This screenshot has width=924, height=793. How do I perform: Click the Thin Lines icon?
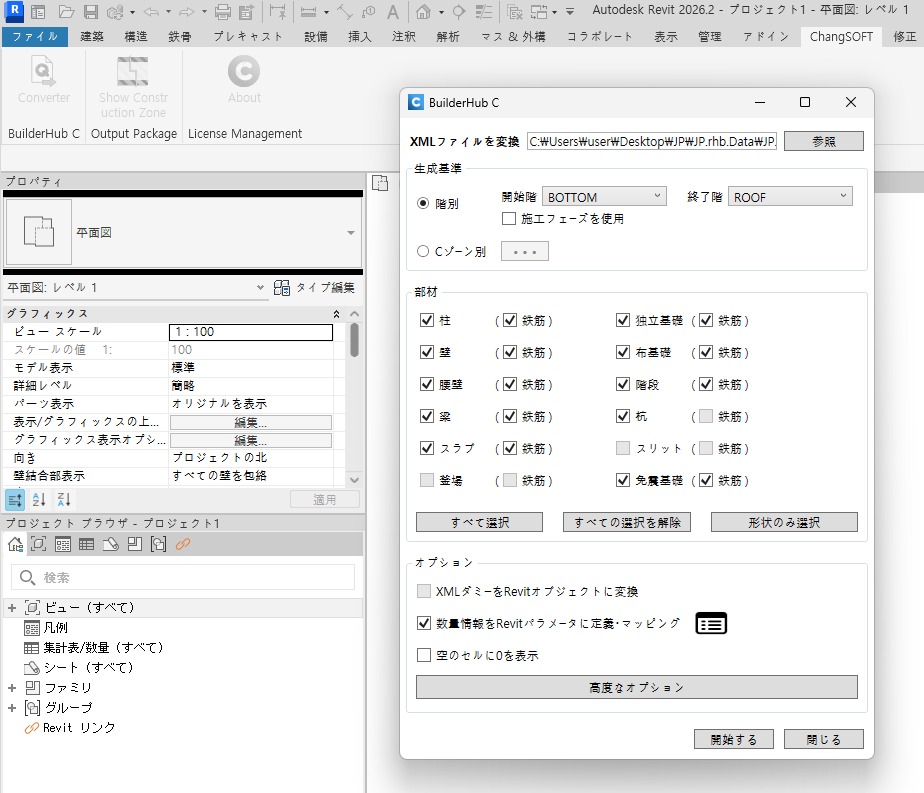pyautogui.click(x=484, y=11)
